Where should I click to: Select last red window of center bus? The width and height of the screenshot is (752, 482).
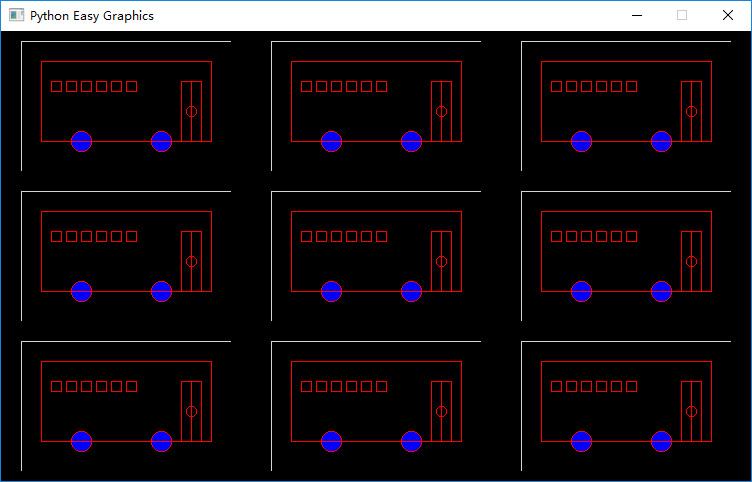(x=381, y=236)
